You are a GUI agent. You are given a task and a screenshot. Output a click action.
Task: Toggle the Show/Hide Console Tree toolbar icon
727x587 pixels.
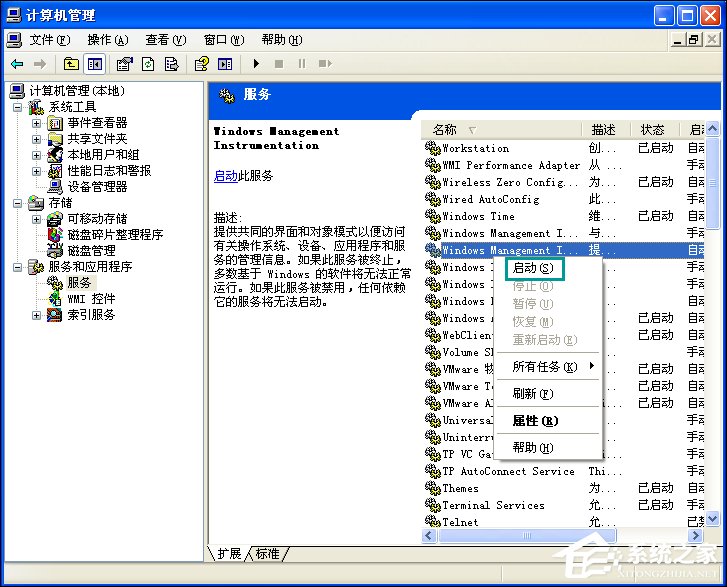[x=95, y=64]
